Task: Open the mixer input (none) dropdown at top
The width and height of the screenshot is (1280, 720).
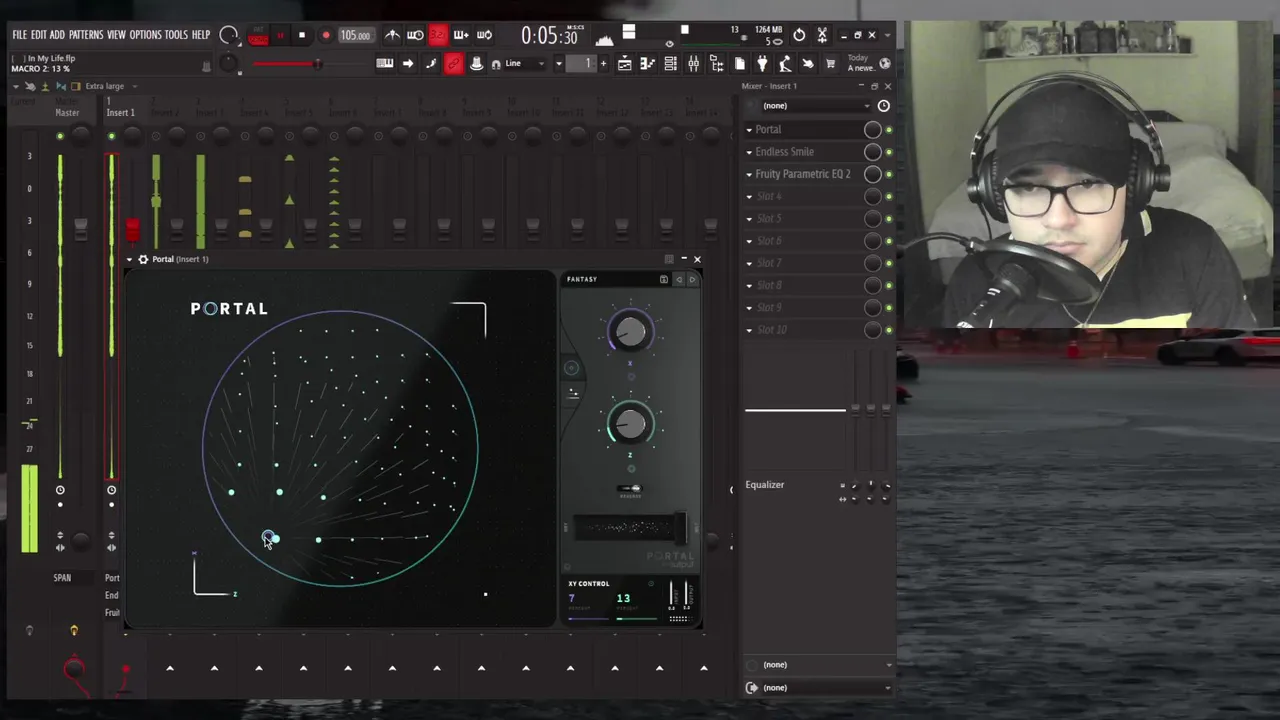Action: pyautogui.click(x=816, y=105)
